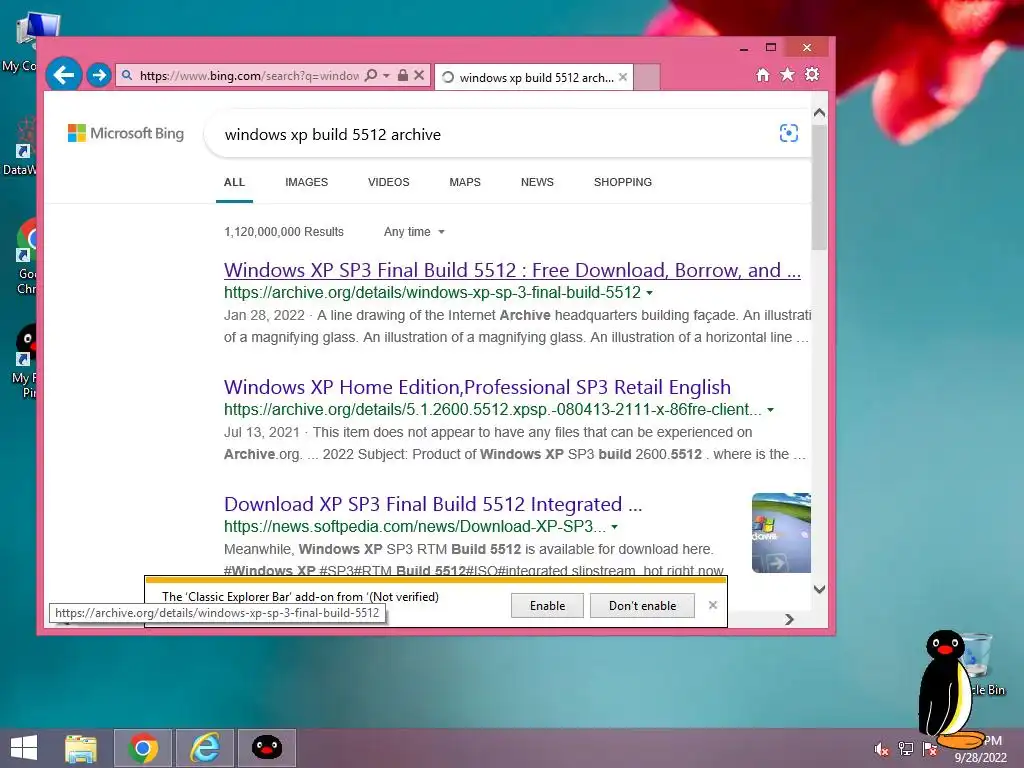
Task: Open Internet Explorer Home icon
Action: pyautogui.click(x=762, y=75)
